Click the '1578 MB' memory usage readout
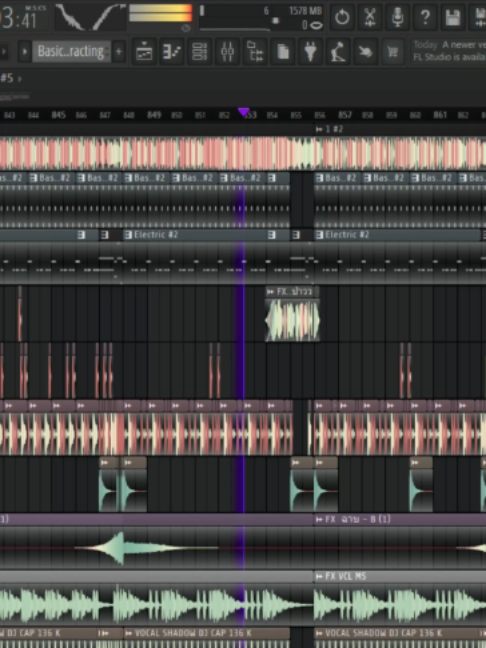The height and width of the screenshot is (648, 486). point(305,11)
